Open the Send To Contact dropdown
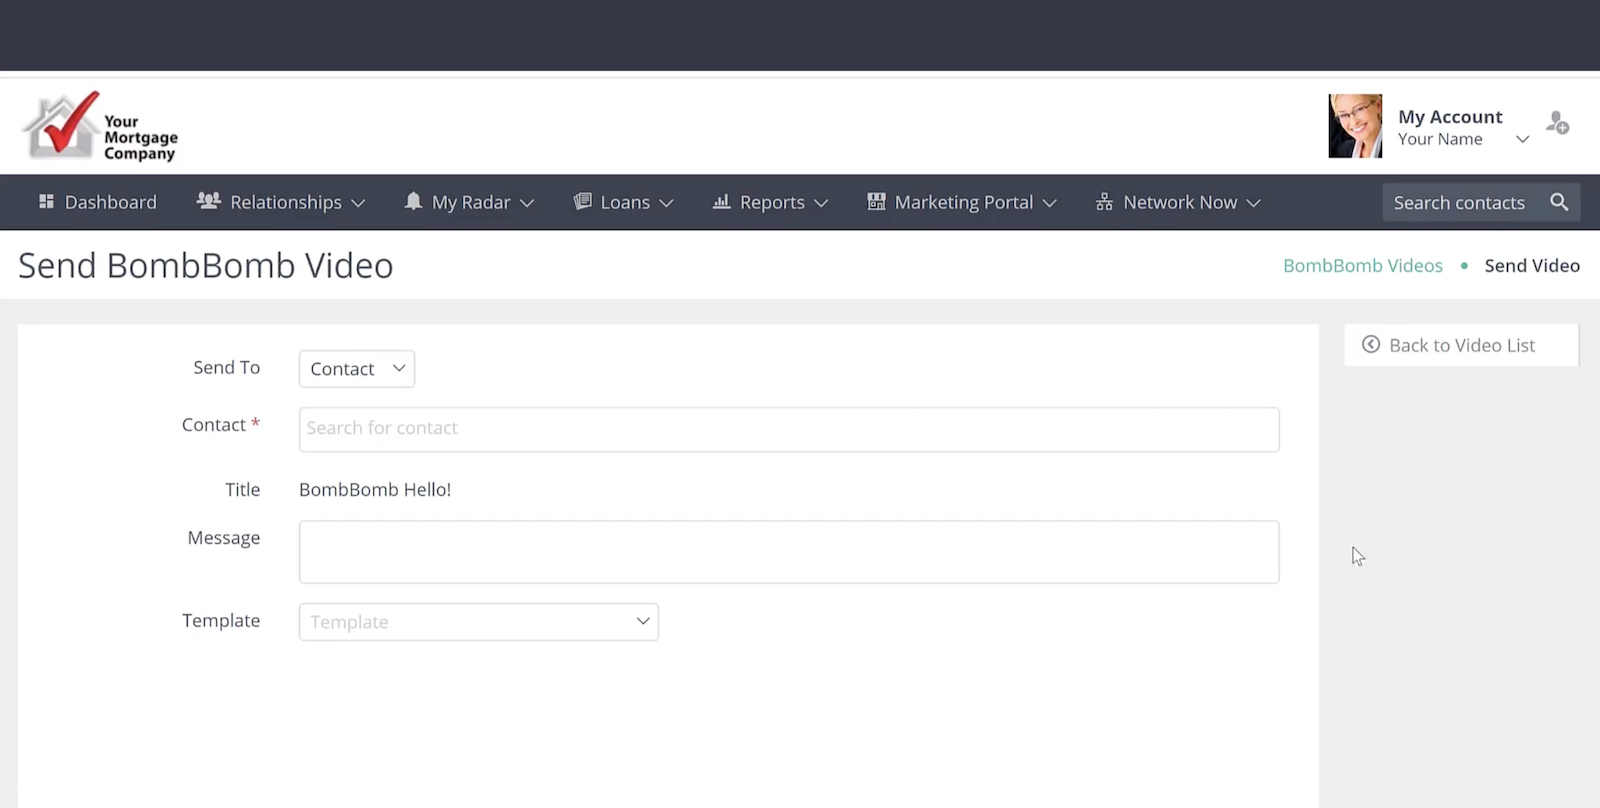Image resolution: width=1600 pixels, height=808 pixels. (x=357, y=369)
